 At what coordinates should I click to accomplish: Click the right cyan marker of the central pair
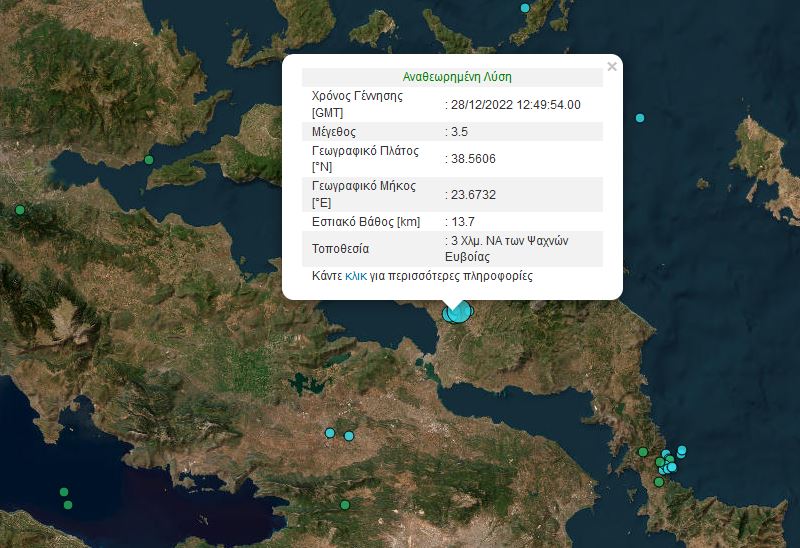tap(349, 436)
